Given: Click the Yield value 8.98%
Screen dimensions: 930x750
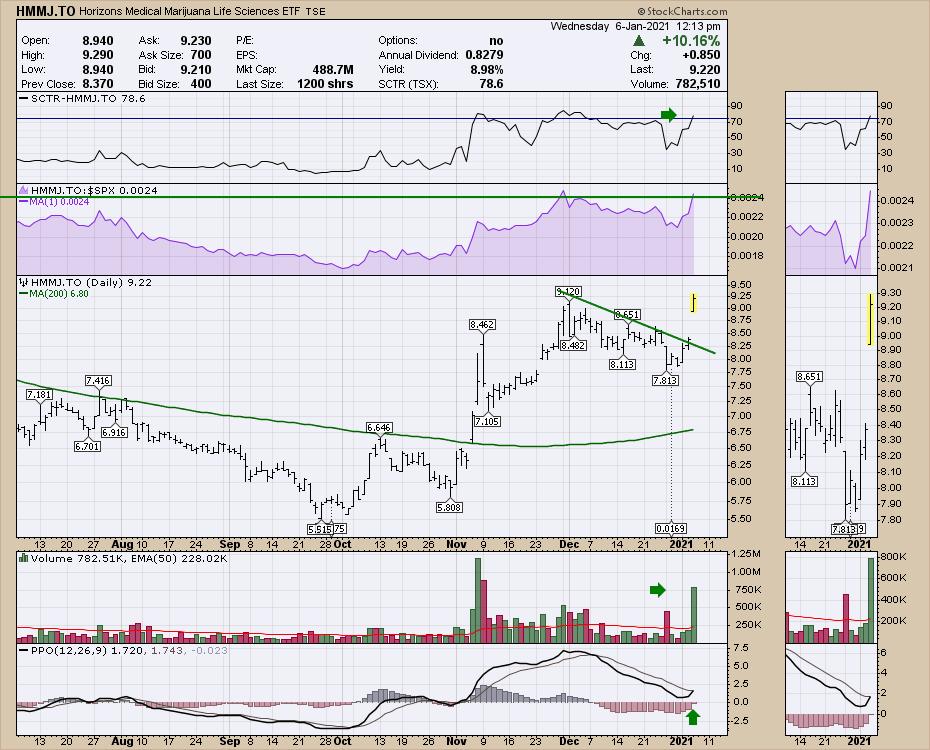Looking at the screenshot, I should (486, 69).
